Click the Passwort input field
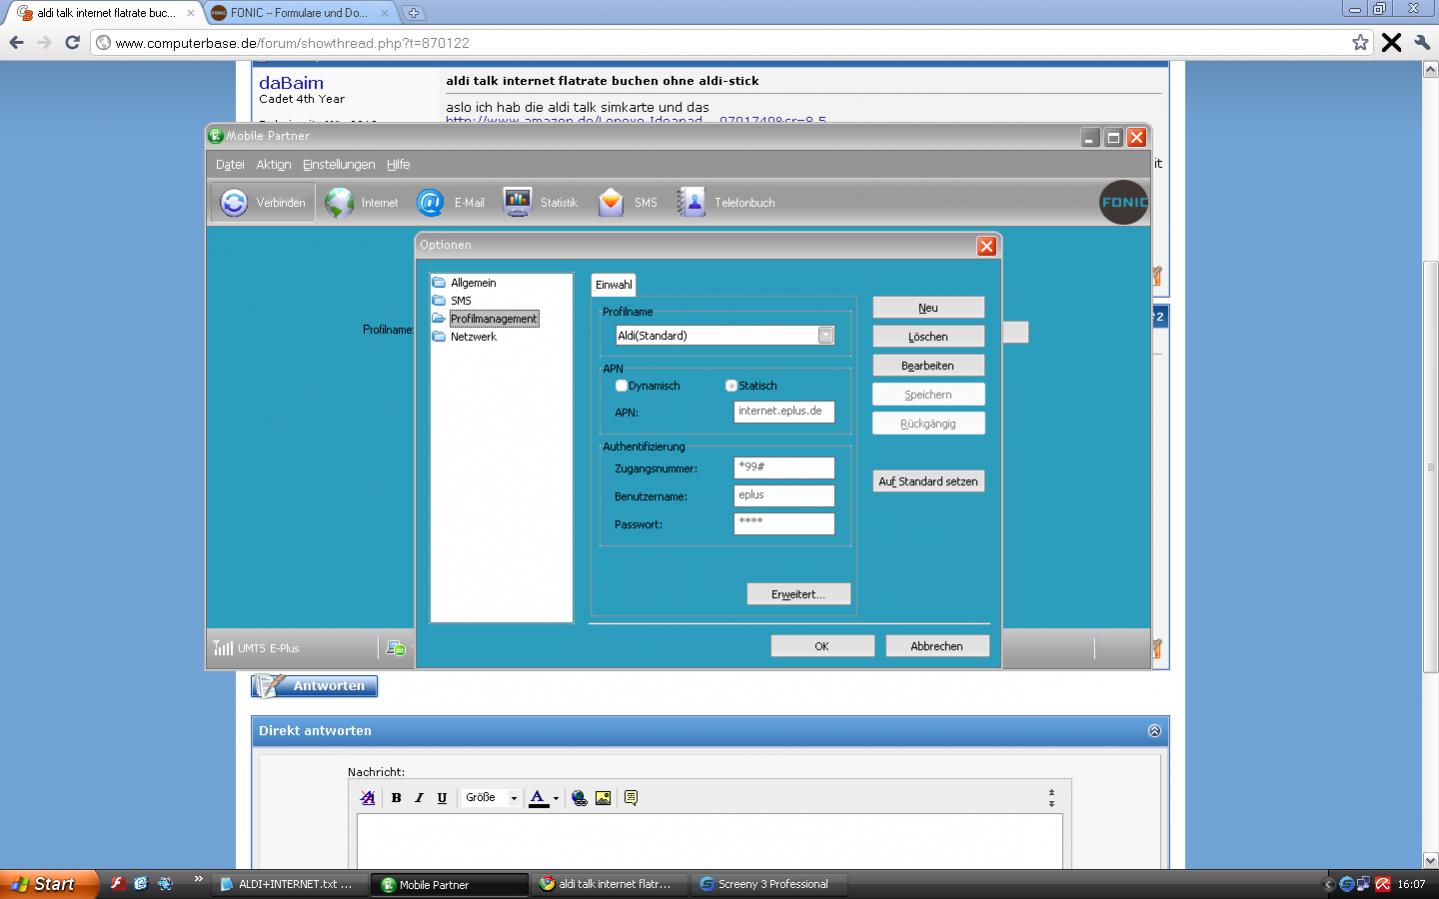The height and width of the screenshot is (899, 1439). 784,523
